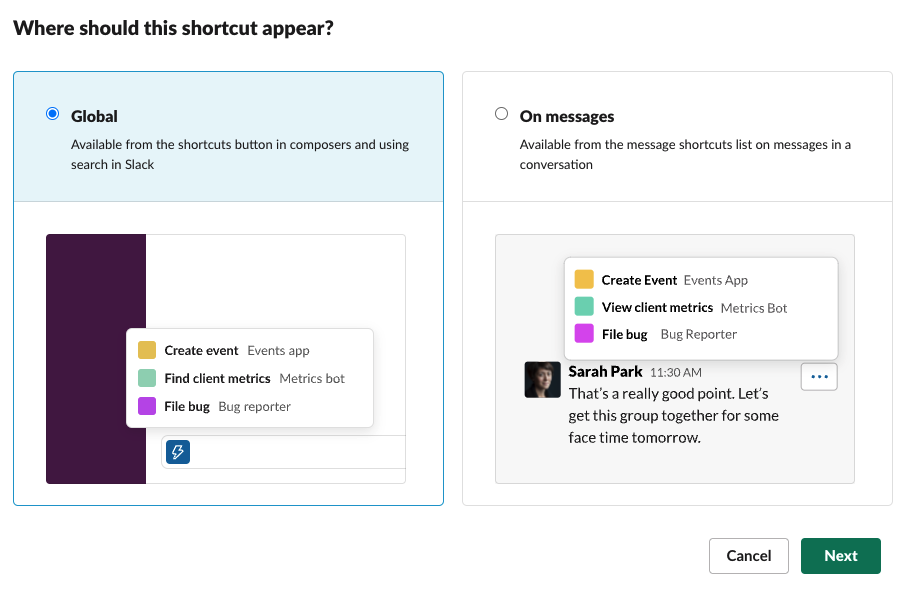
Task: Choose Find client metrics from shortcut list
Action: point(241,378)
